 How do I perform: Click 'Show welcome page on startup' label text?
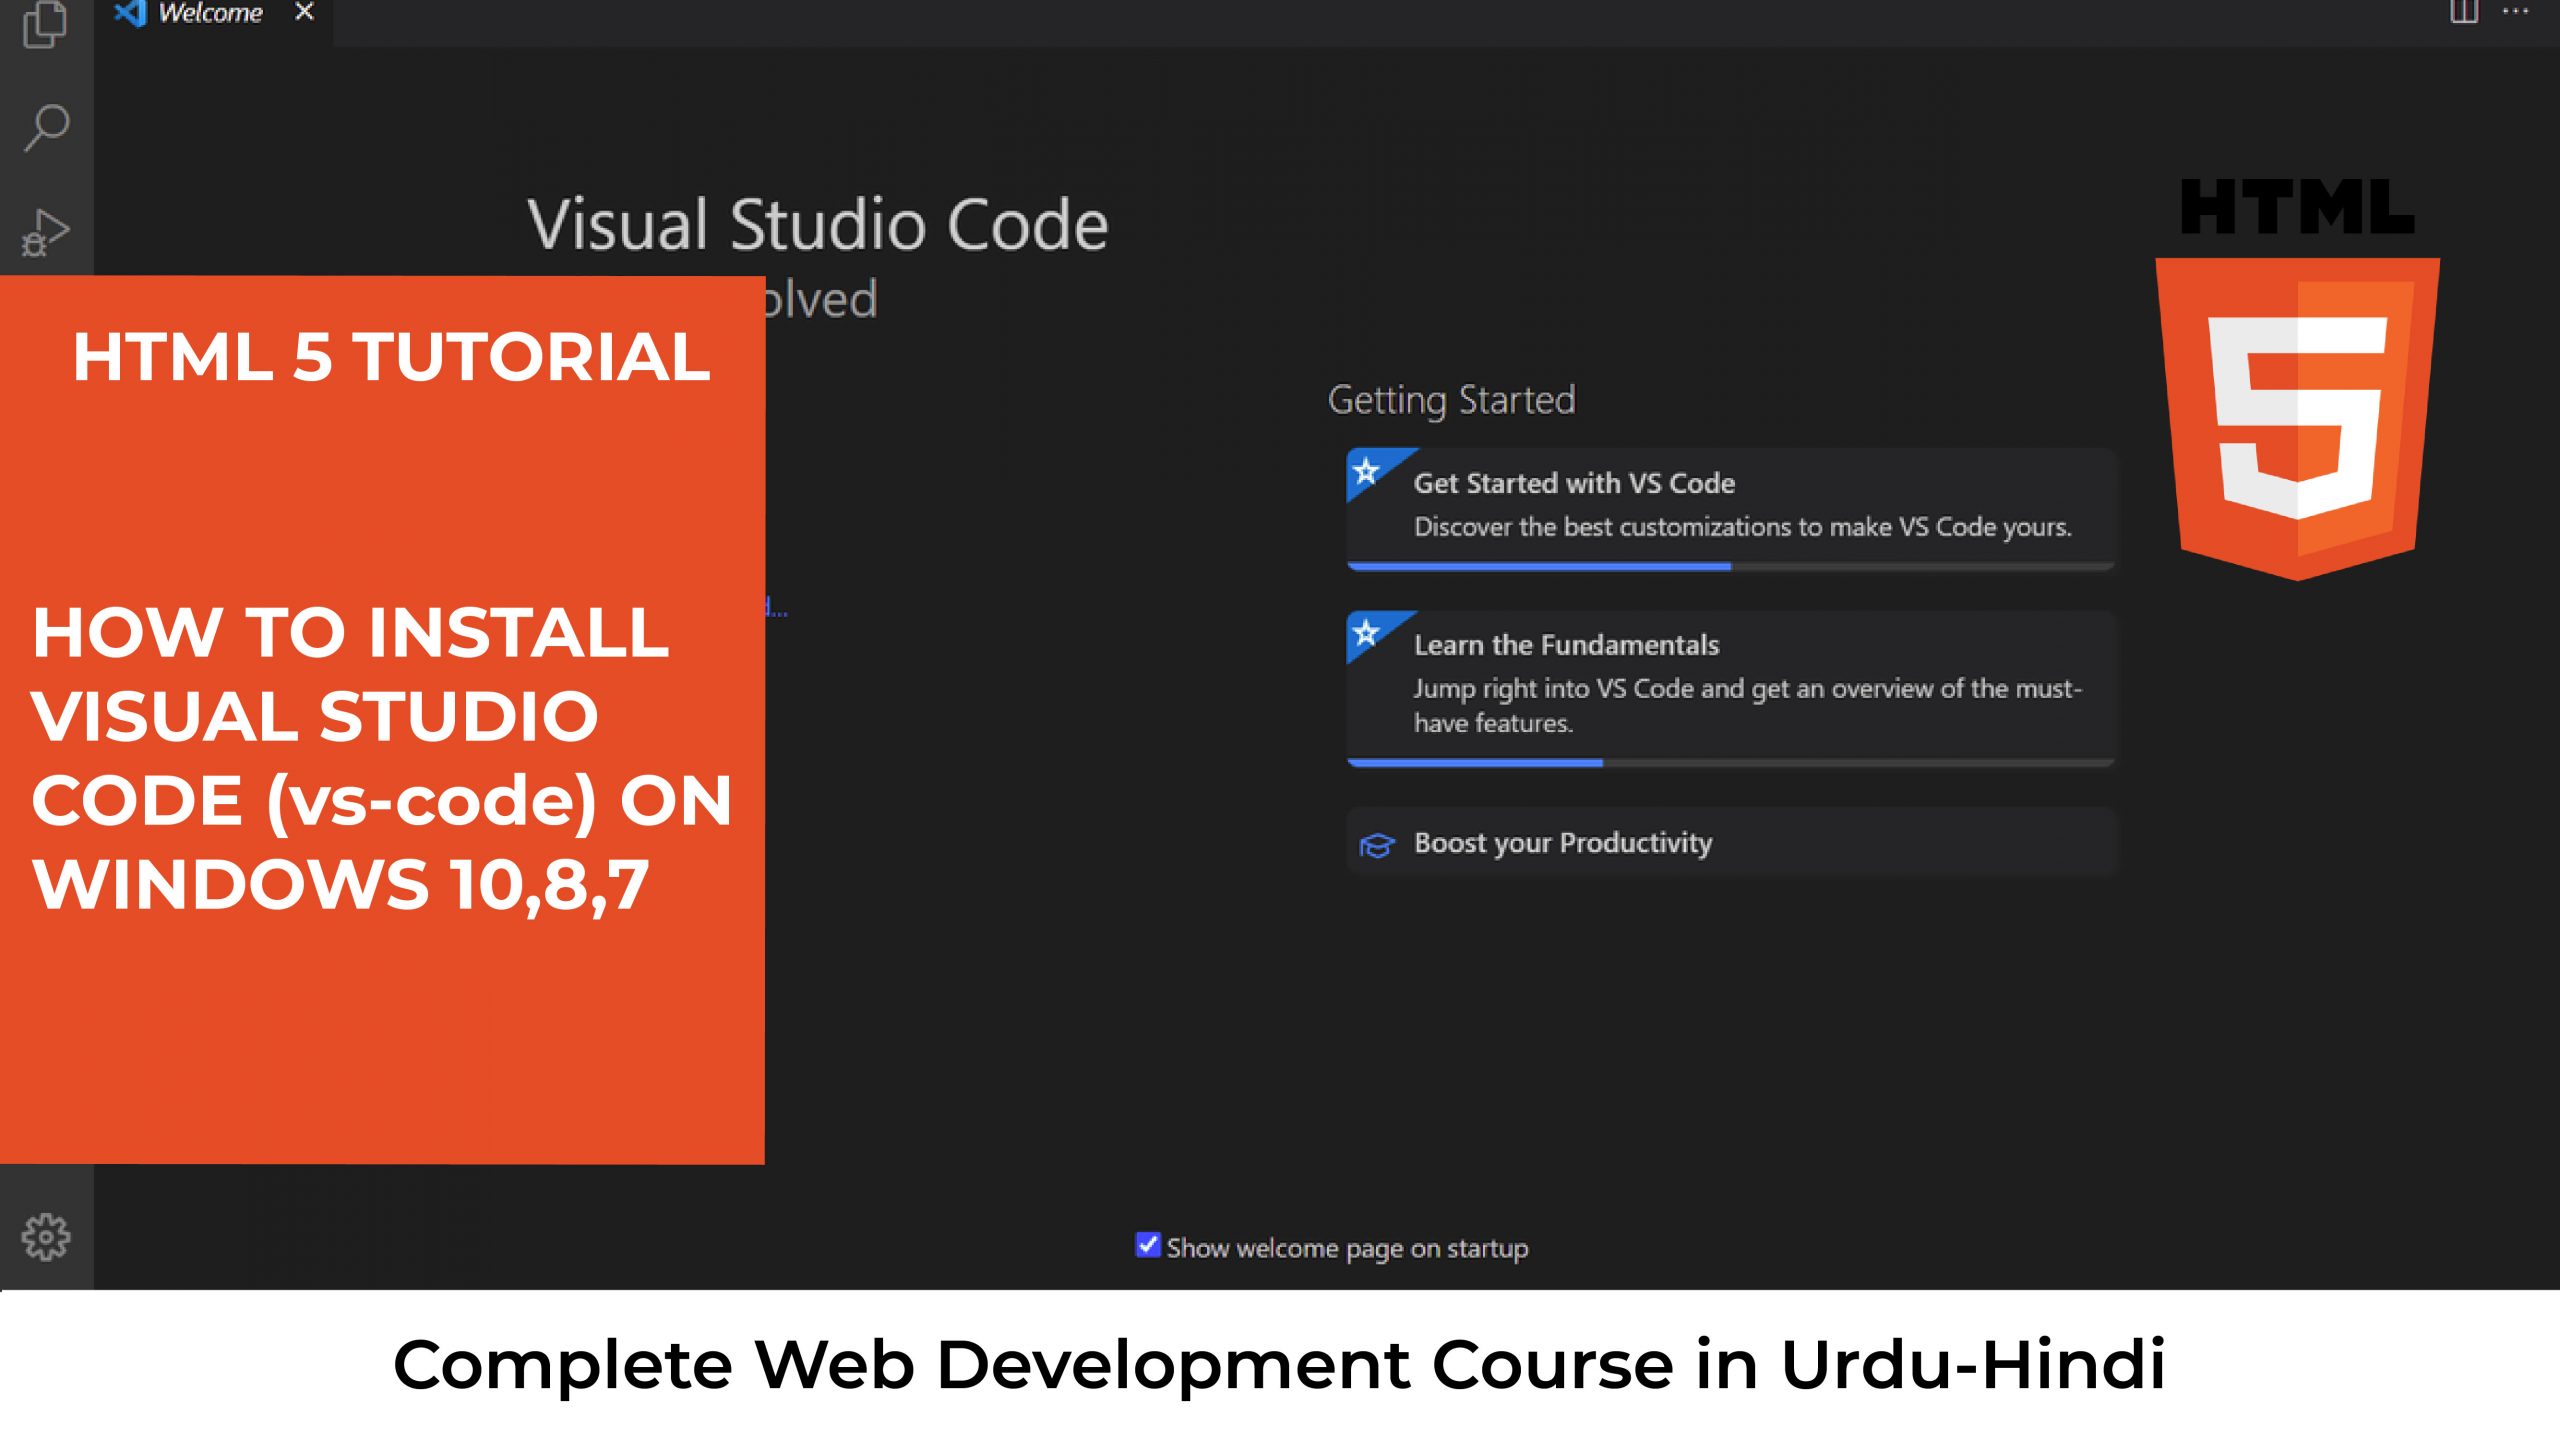coord(1347,1248)
